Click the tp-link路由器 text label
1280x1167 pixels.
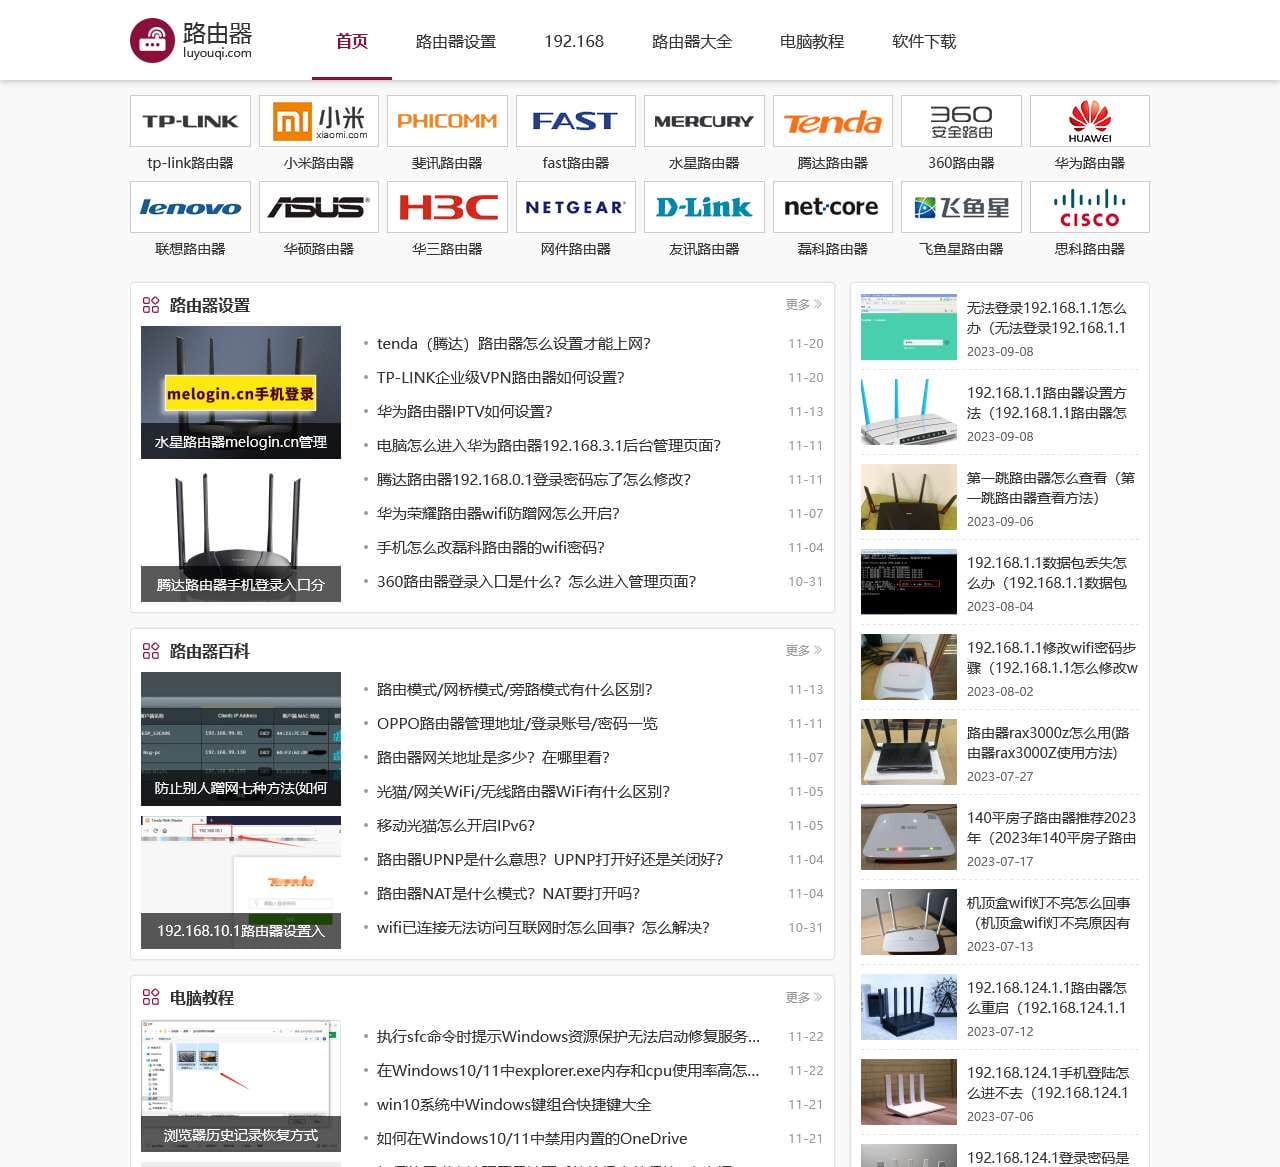[x=190, y=163]
